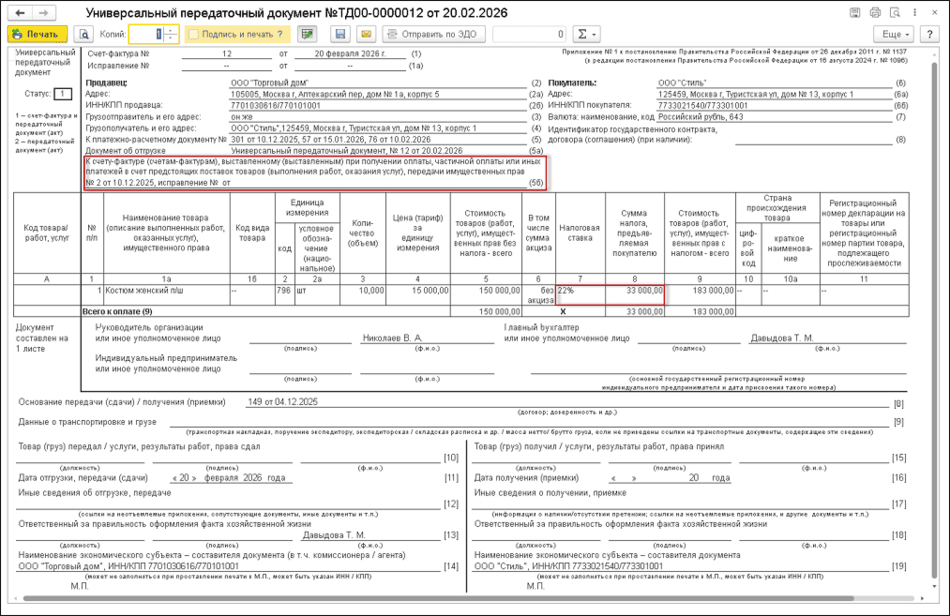Select the 22% tax rate cell
Image resolution: width=950 pixels, height=616 pixels.
[577, 290]
